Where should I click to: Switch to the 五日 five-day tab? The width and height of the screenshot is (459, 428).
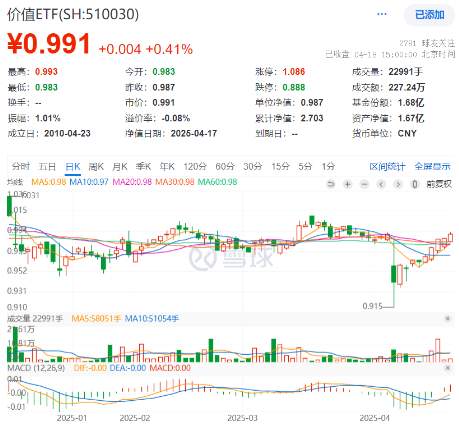click(x=47, y=166)
